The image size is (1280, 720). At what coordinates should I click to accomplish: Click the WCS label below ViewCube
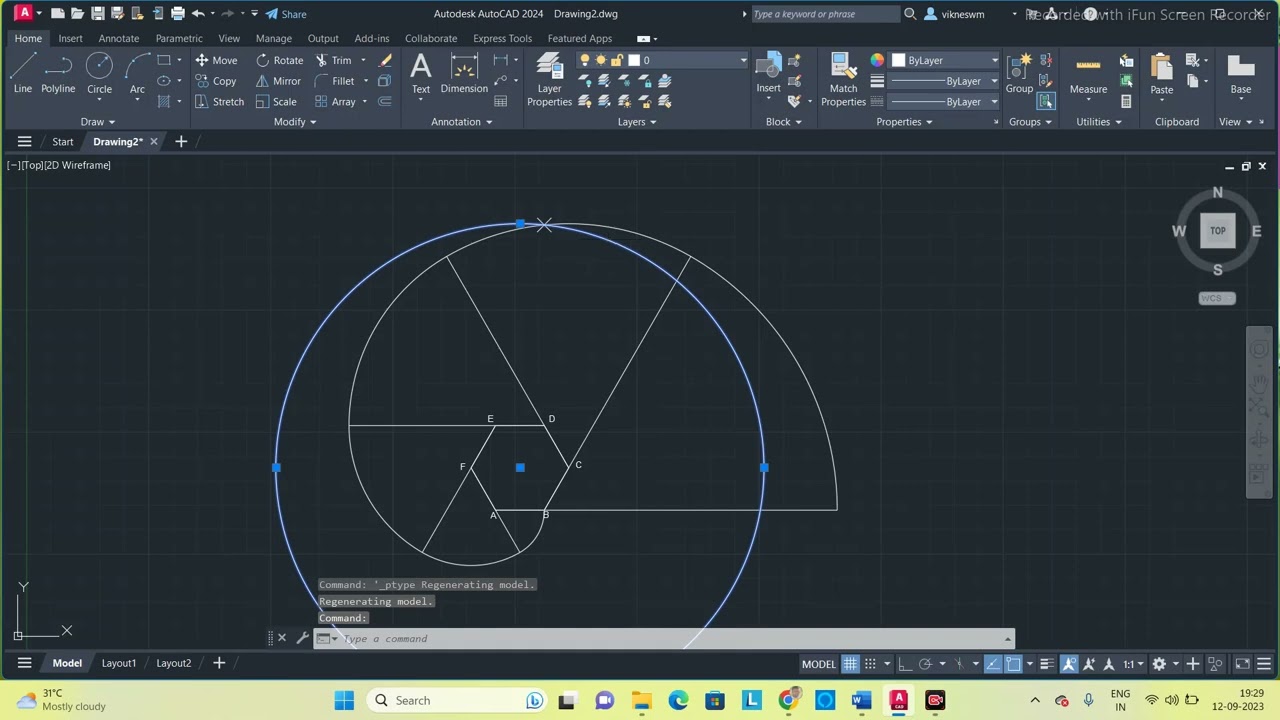click(1217, 298)
